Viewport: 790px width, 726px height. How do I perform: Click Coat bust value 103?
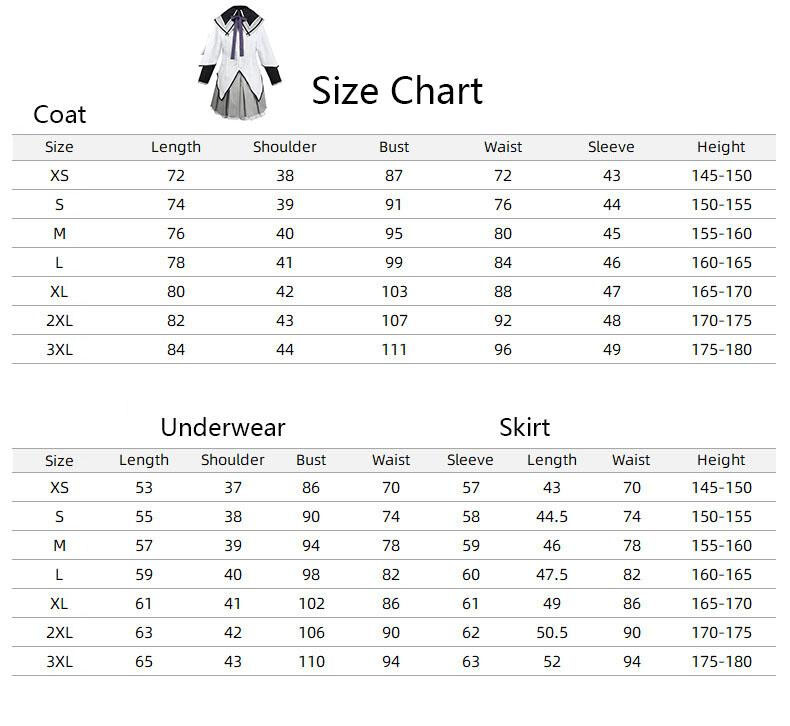tap(394, 292)
